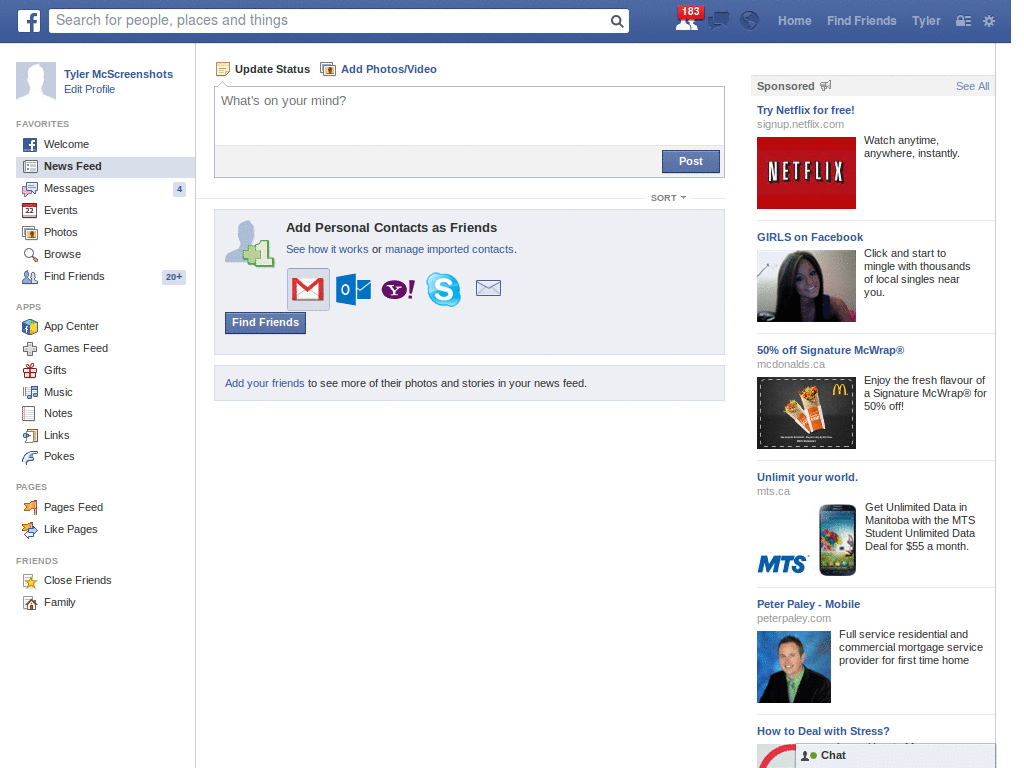Click the other email envelope icon
Image resolution: width=1024 pixels, height=768 pixels.
tap(488, 288)
